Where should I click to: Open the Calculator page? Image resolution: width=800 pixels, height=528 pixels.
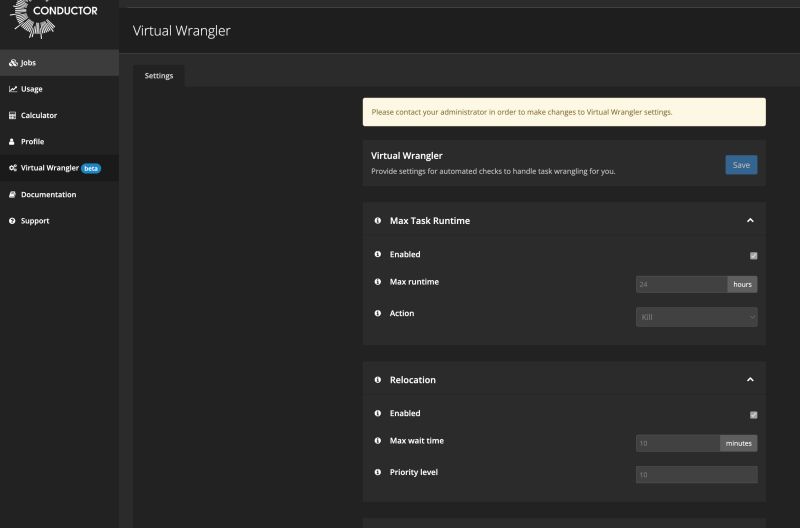coord(59,115)
